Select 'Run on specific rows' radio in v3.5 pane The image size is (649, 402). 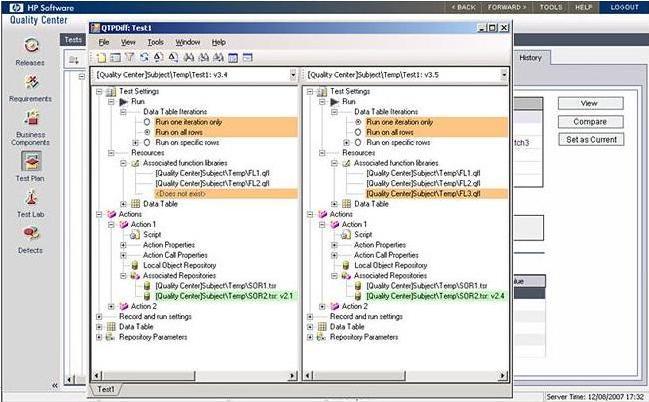[358, 142]
